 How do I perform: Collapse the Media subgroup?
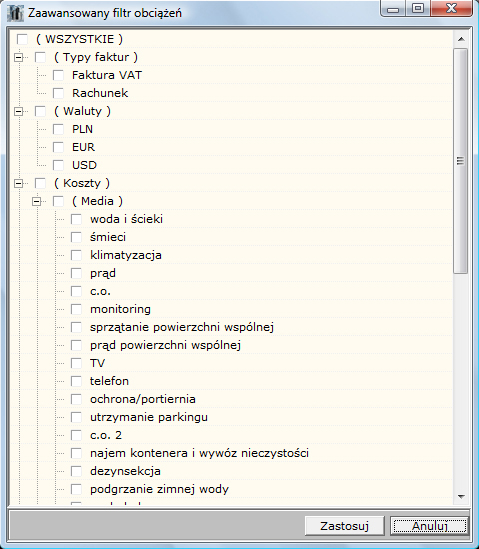tap(36, 201)
